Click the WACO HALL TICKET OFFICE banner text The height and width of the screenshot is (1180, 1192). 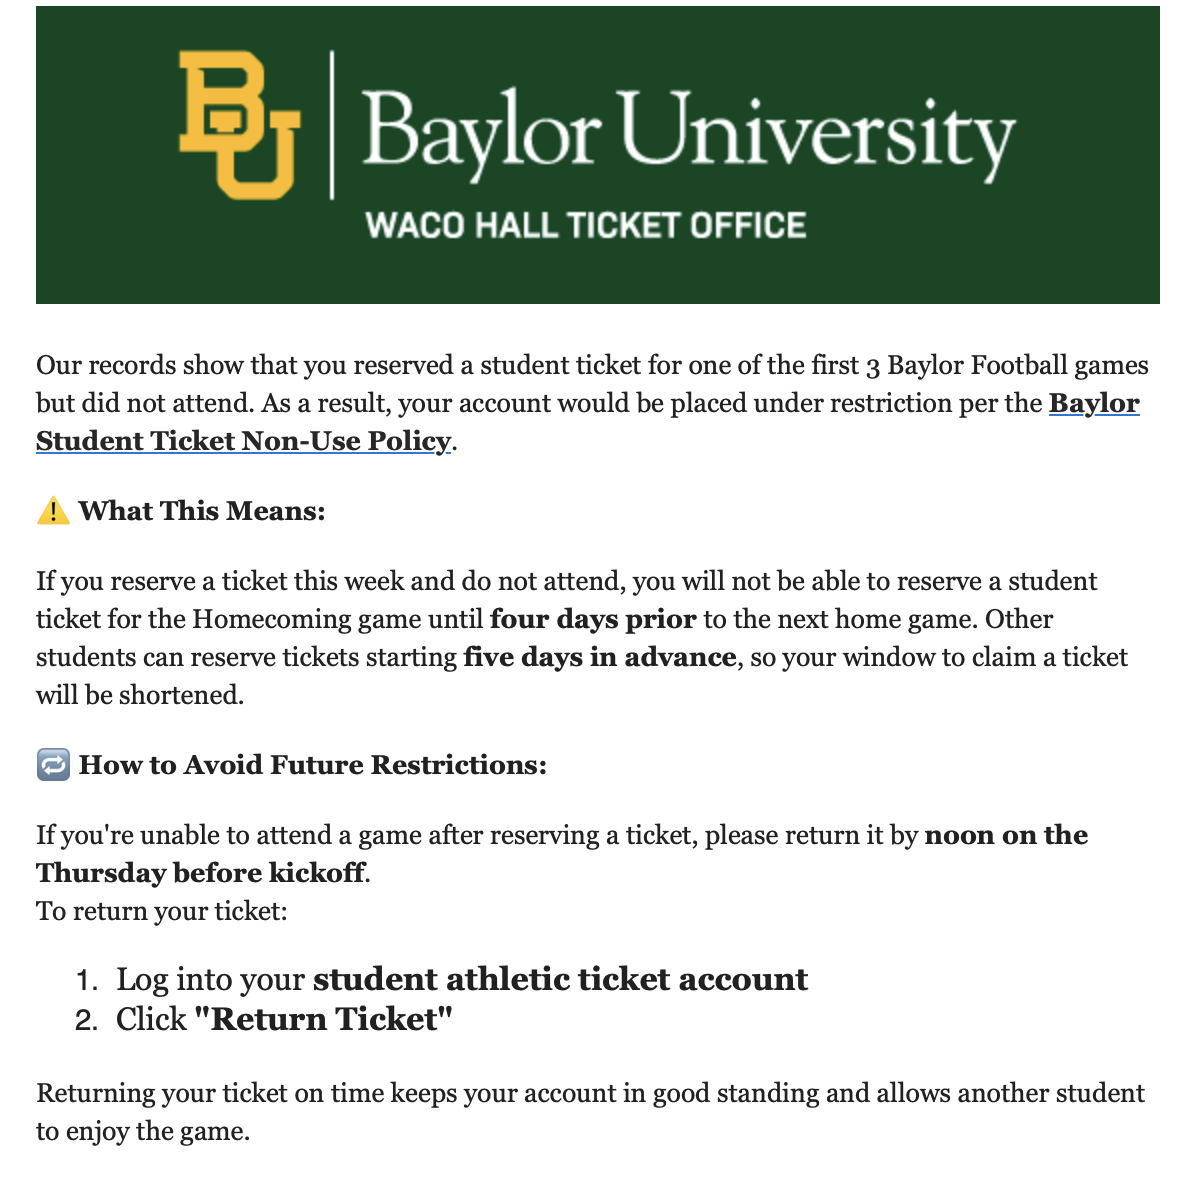586,225
